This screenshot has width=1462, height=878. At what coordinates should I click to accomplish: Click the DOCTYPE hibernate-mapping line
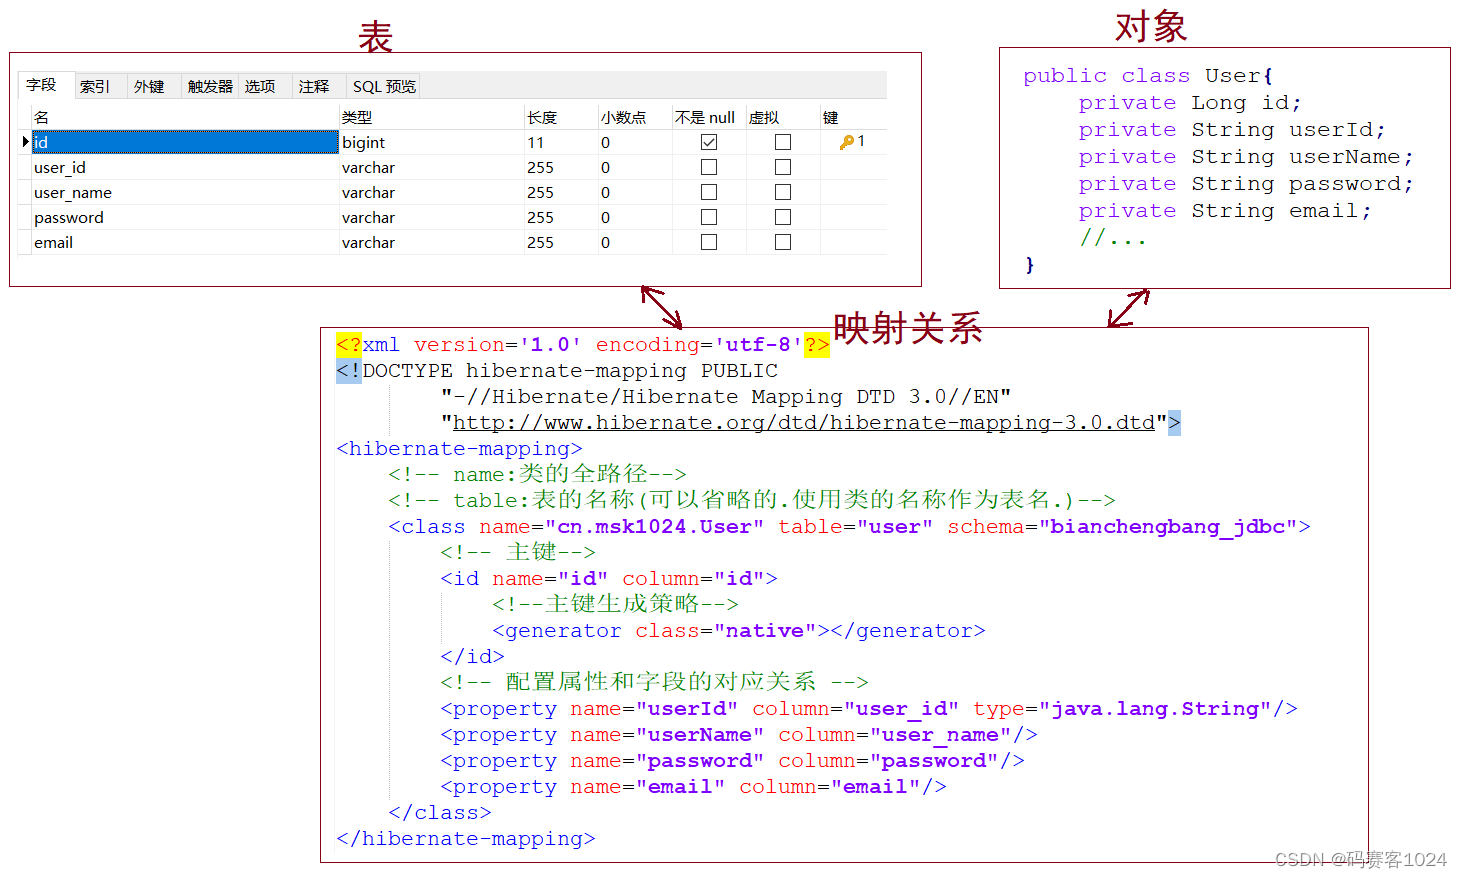(557, 371)
